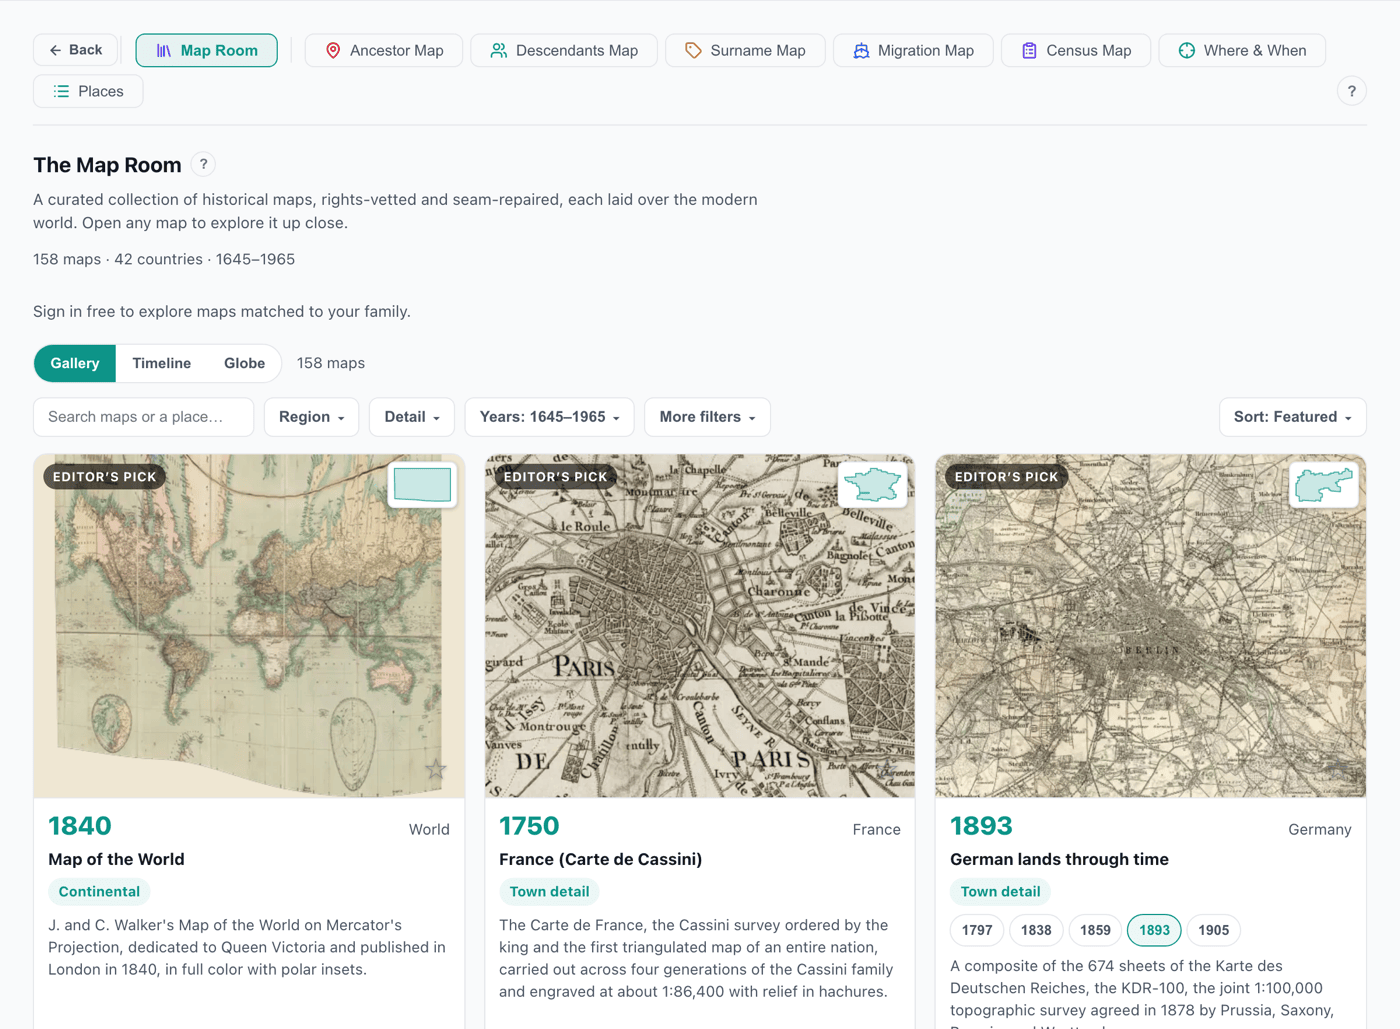Select year 1838 for German lands
The height and width of the screenshot is (1029, 1400).
click(1036, 930)
